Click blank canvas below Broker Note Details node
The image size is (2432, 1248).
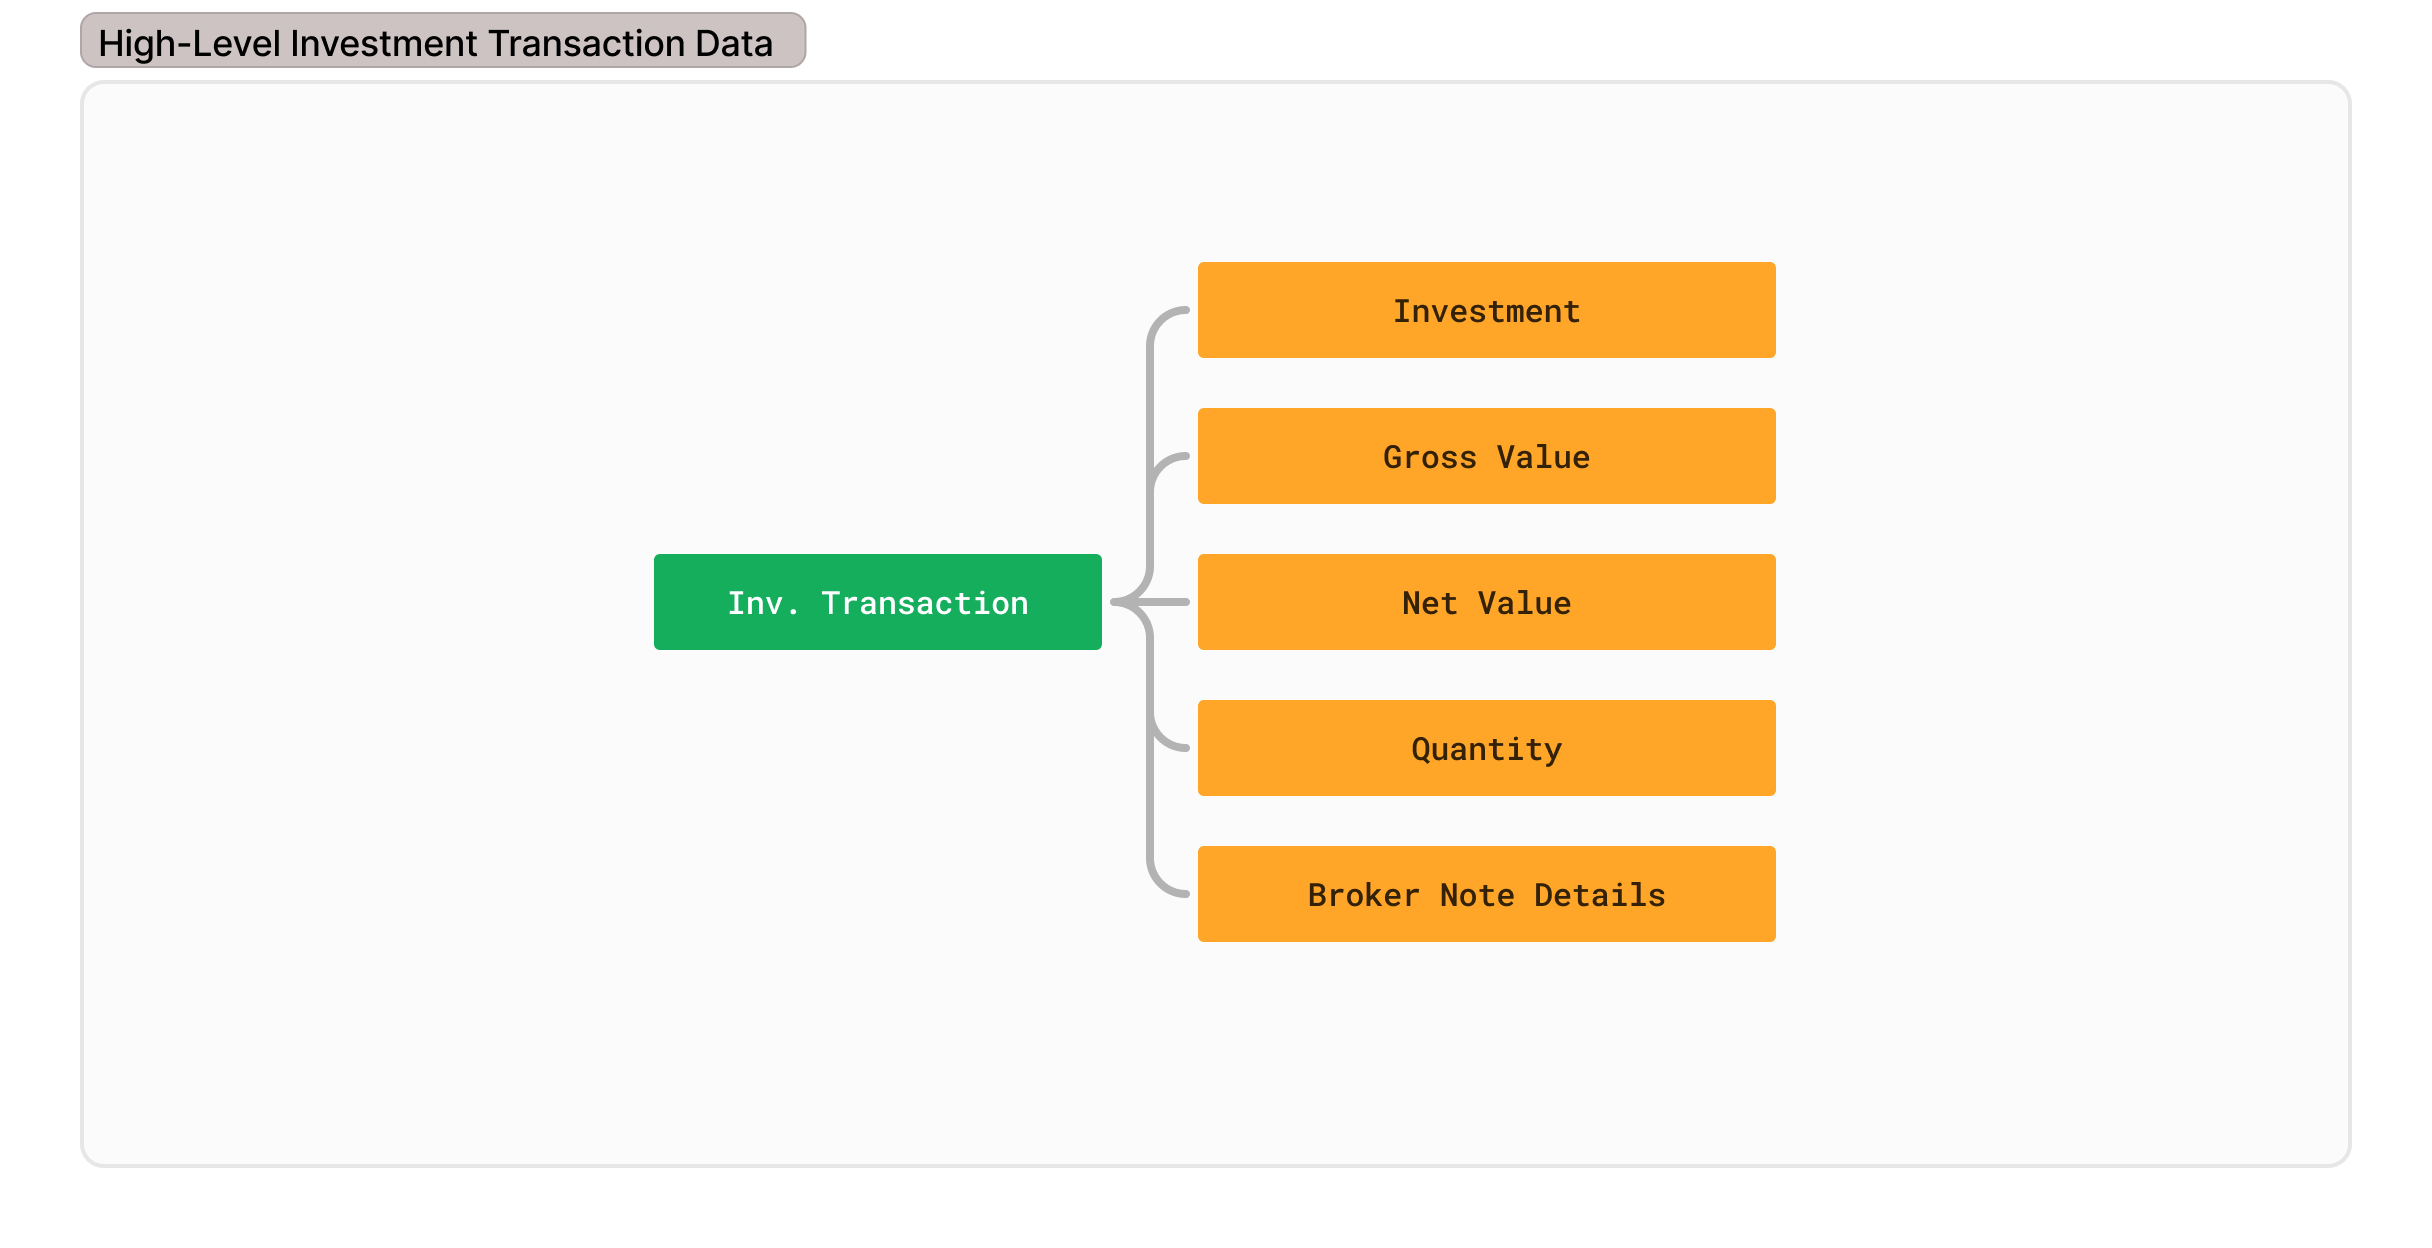click(1486, 1050)
